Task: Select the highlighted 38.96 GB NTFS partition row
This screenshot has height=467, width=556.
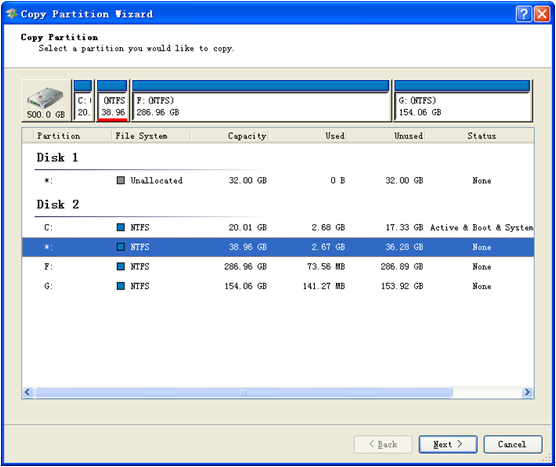Action: [x=278, y=247]
